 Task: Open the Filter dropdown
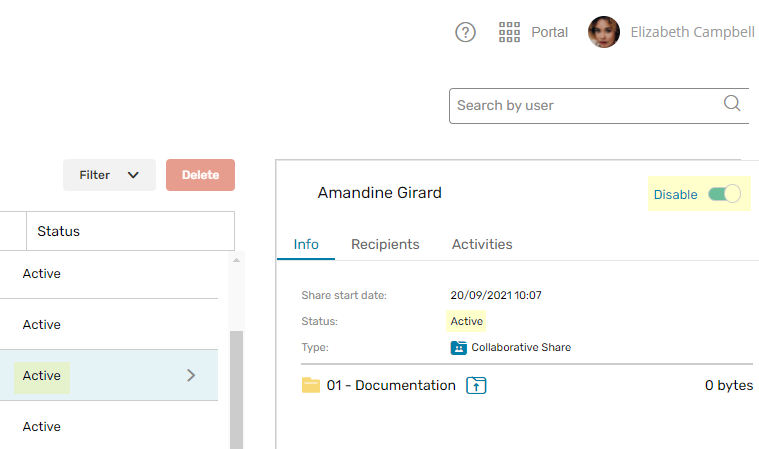[x=109, y=175]
